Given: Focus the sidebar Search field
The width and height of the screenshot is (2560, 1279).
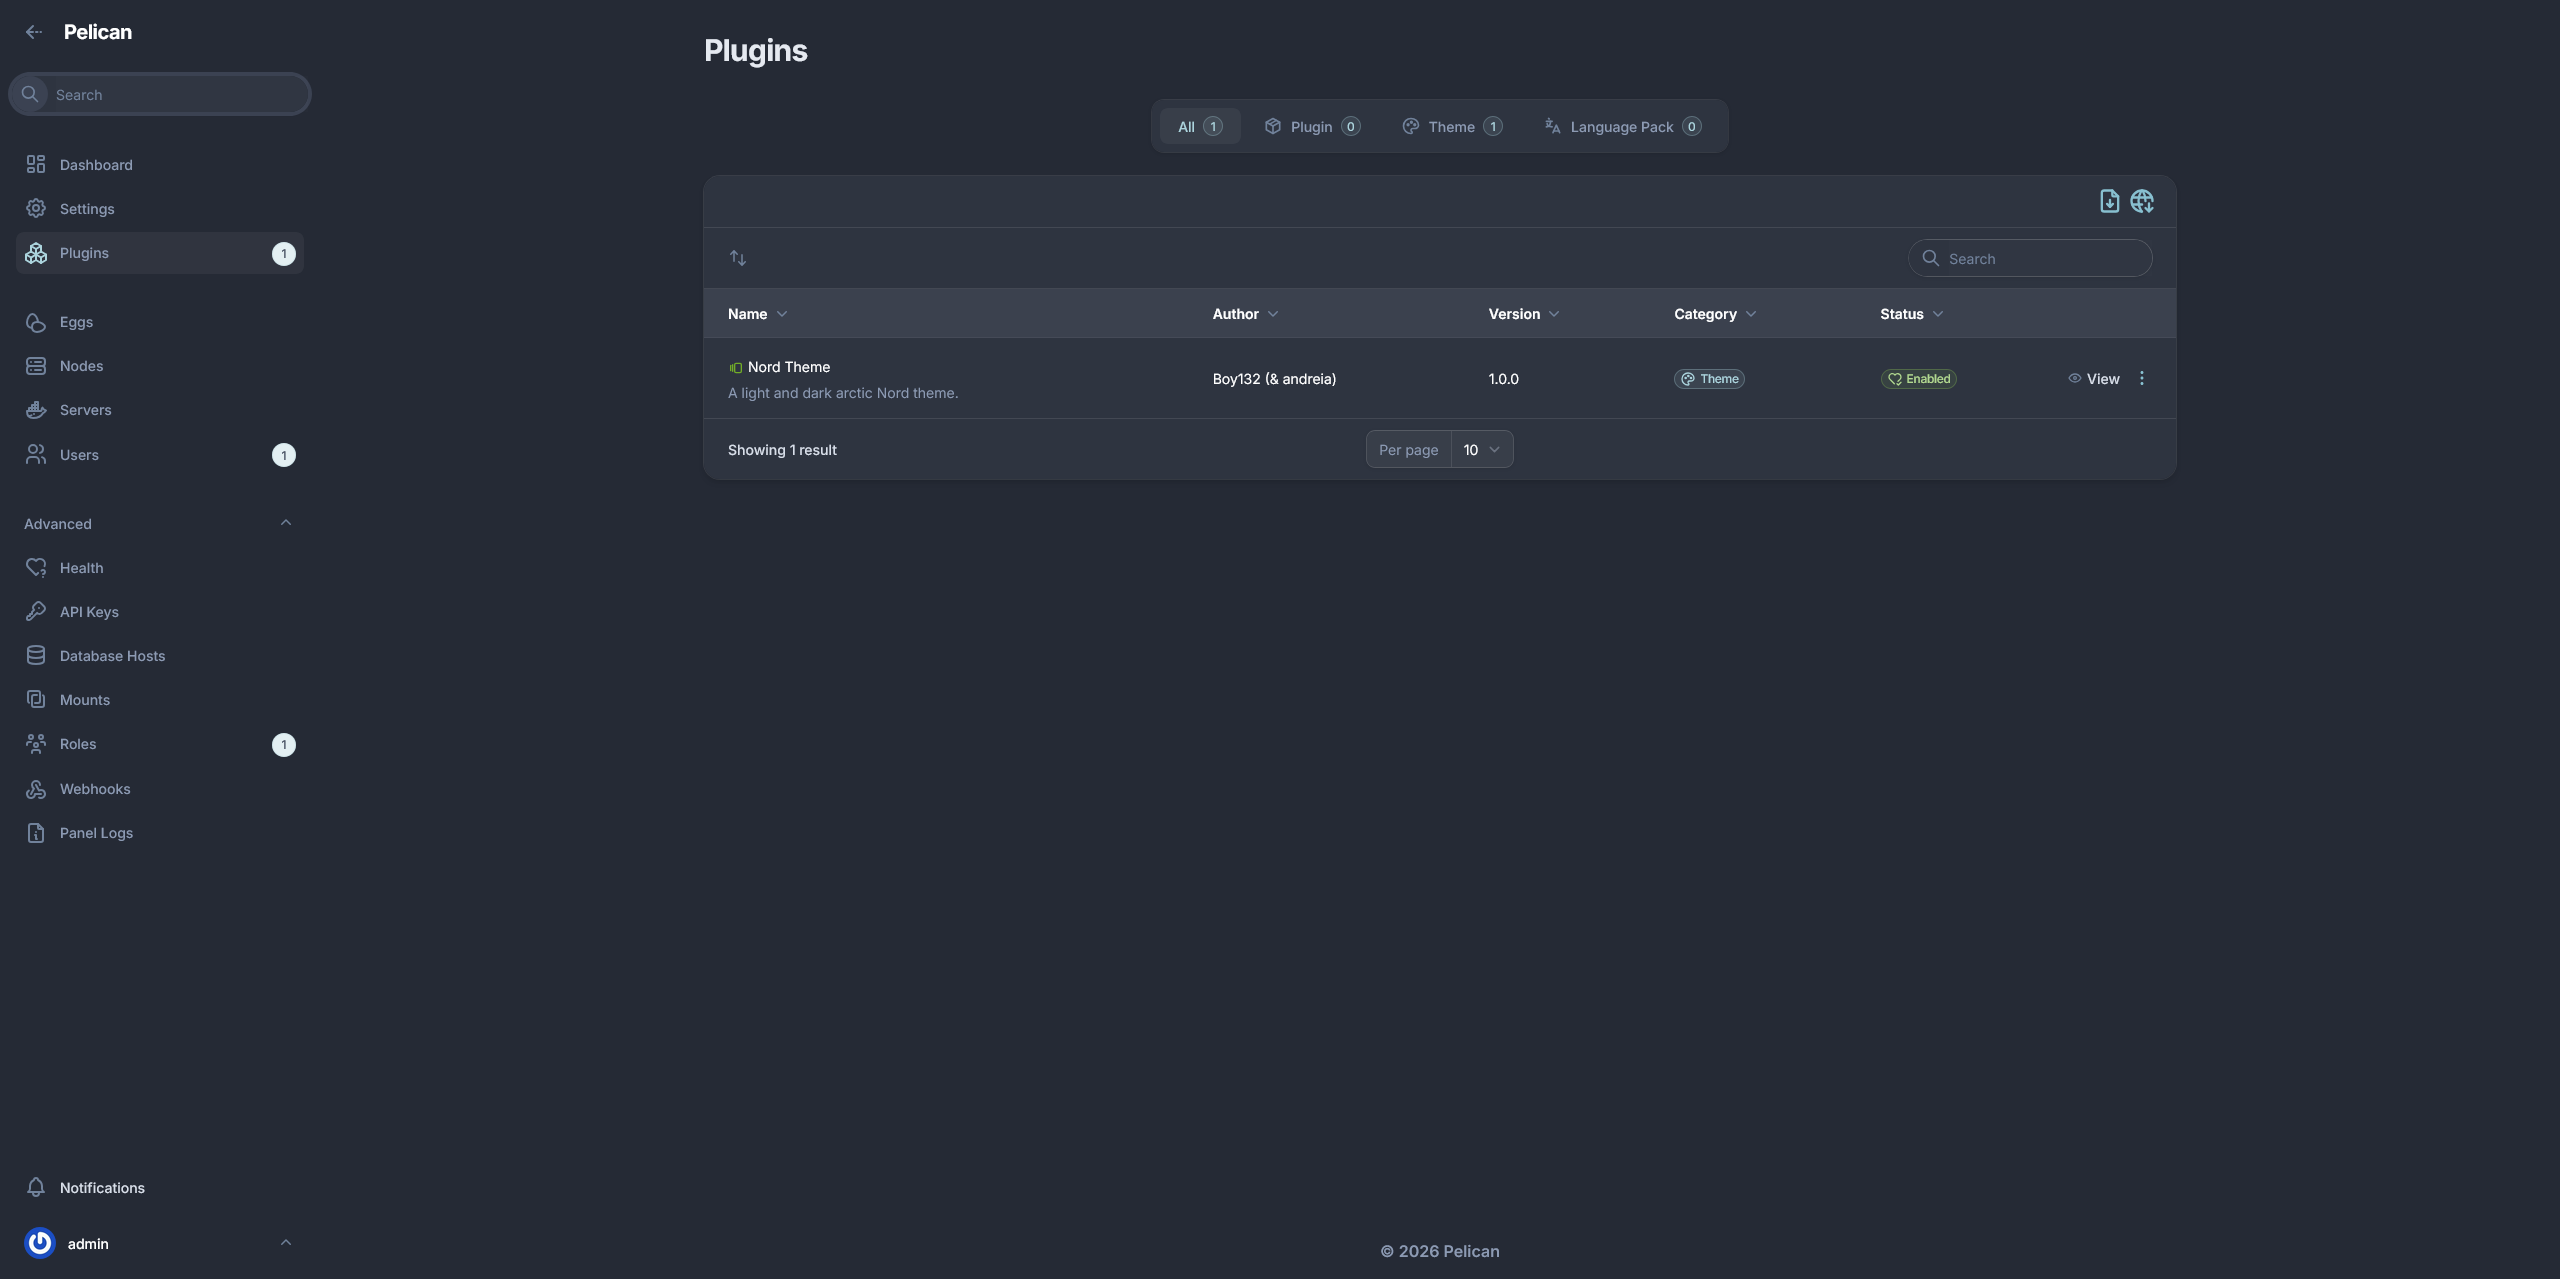Looking at the screenshot, I should click(160, 94).
